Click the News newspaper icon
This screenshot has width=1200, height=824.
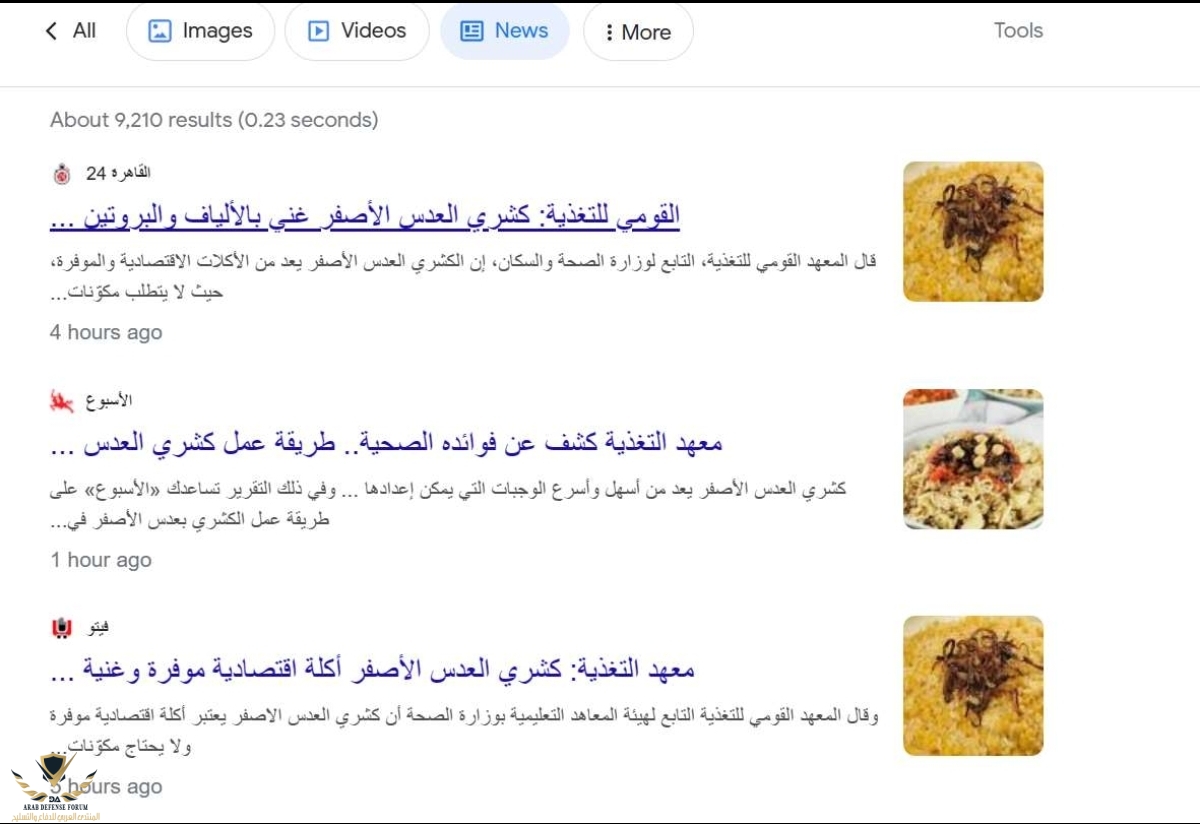(471, 31)
